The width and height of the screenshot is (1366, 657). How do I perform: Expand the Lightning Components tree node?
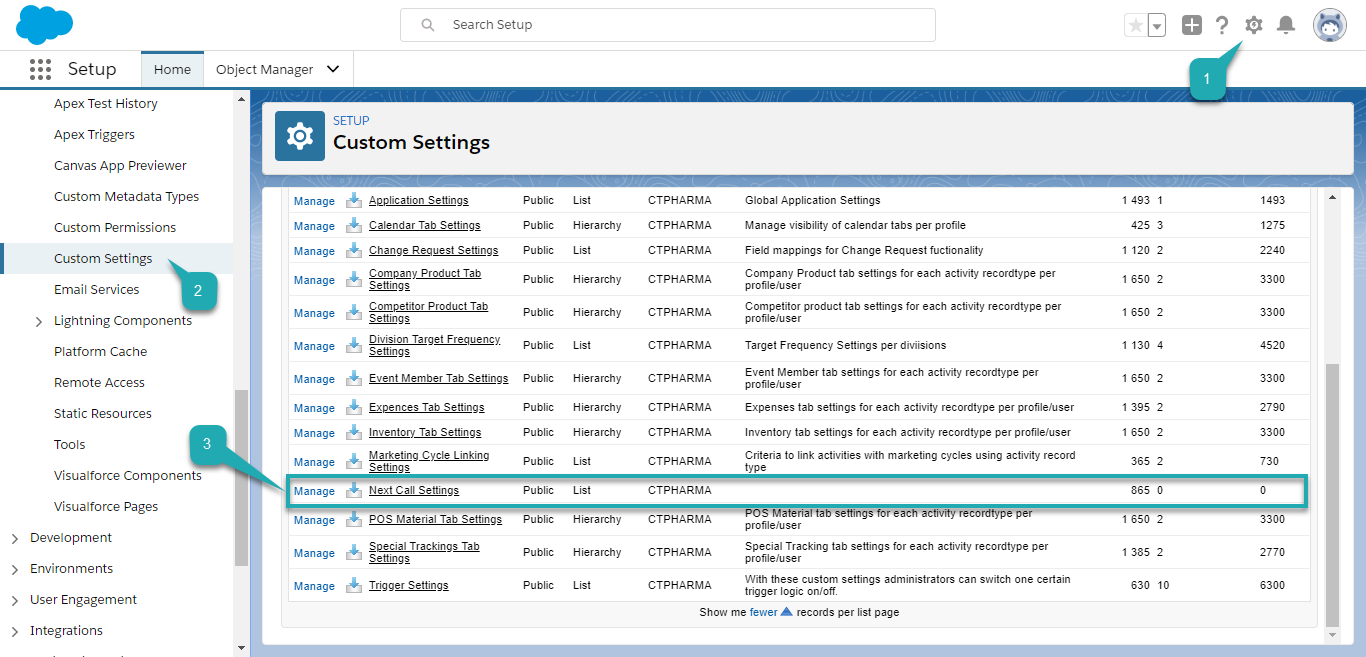39,321
